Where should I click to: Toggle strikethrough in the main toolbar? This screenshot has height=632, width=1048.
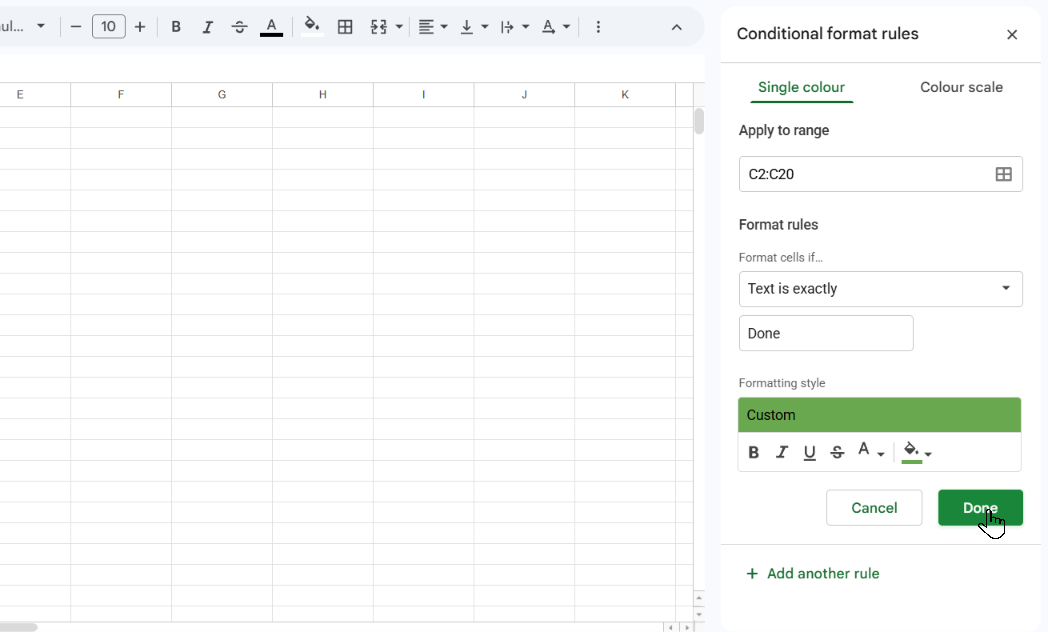click(239, 27)
